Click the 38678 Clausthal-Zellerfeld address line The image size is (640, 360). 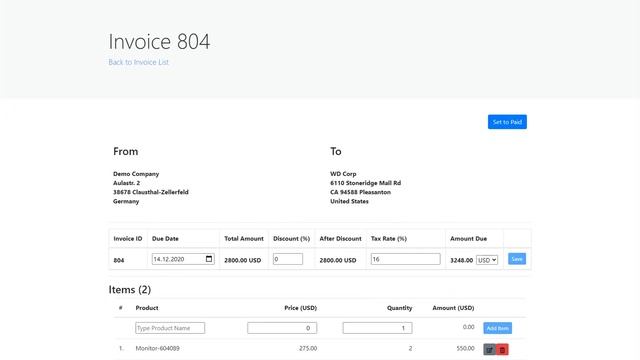[151, 192]
